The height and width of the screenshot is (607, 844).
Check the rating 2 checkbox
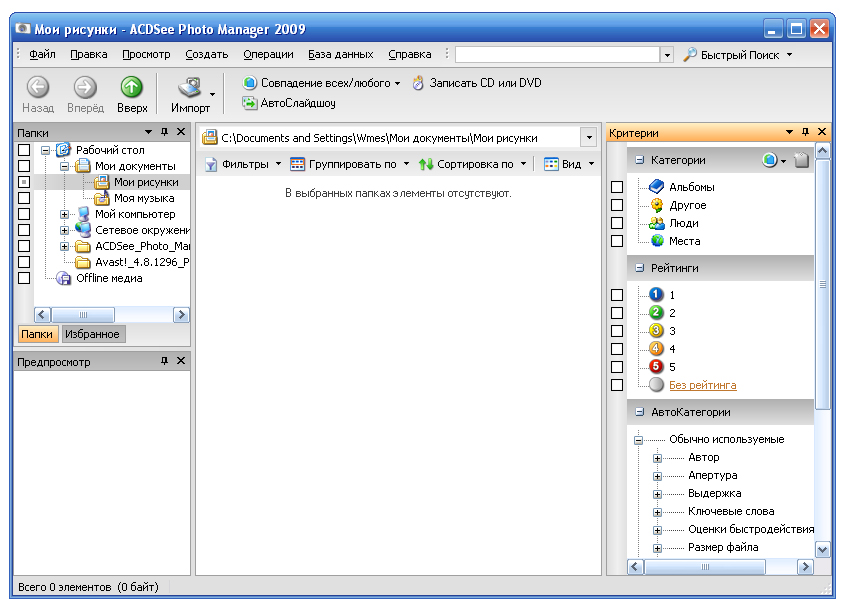pyautogui.click(x=617, y=313)
